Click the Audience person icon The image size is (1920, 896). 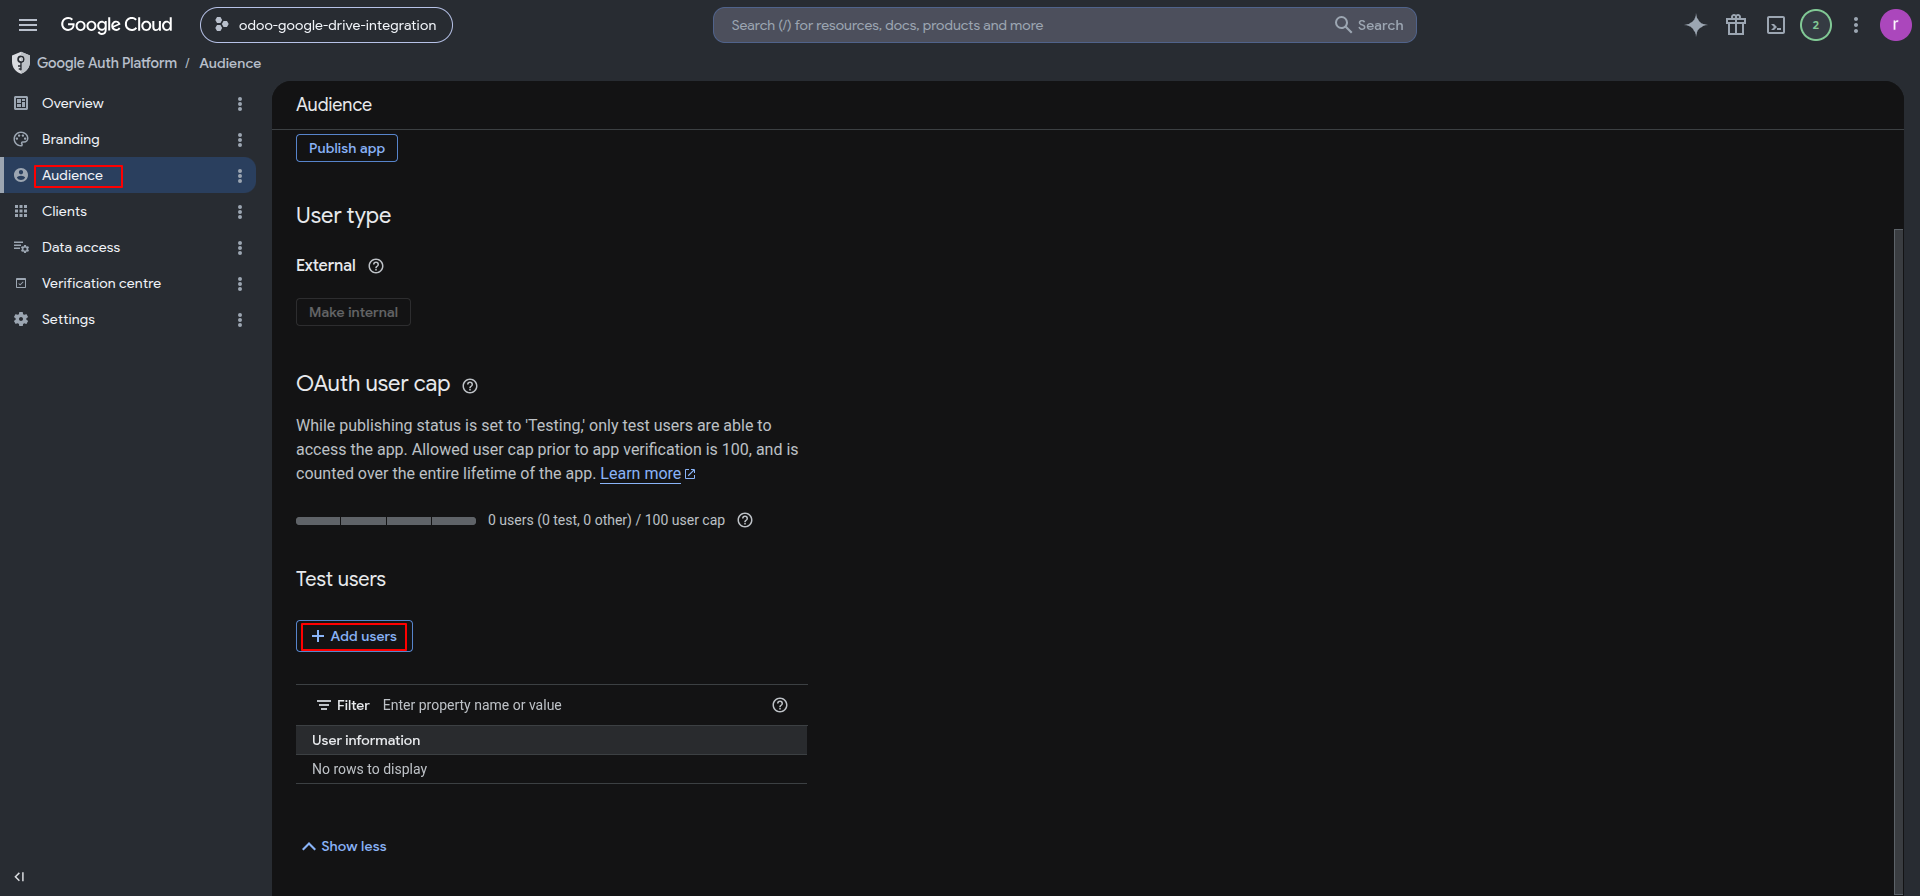pyautogui.click(x=21, y=175)
